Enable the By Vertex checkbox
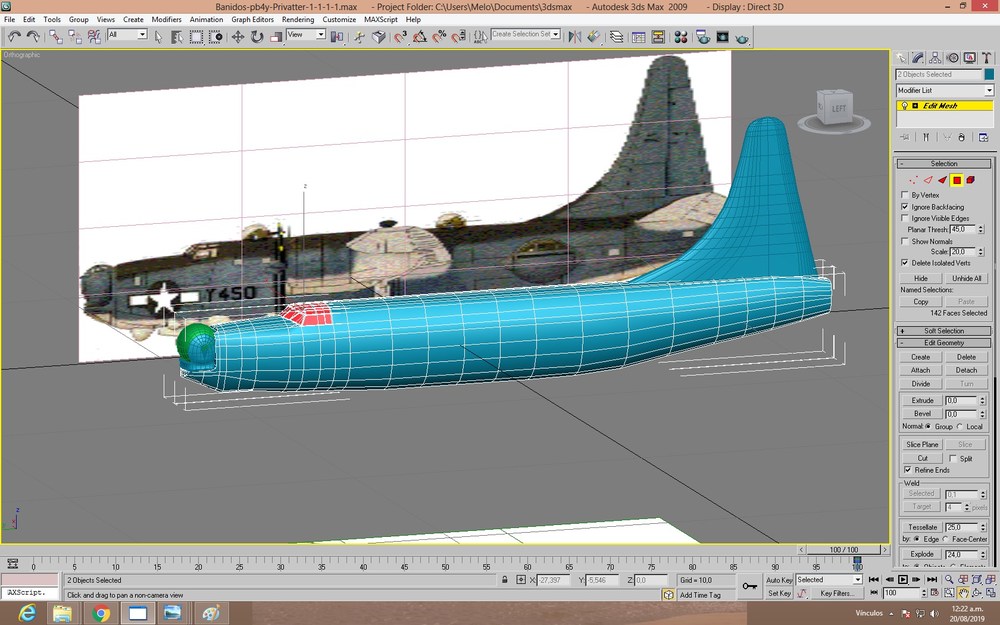 pyautogui.click(x=904, y=195)
